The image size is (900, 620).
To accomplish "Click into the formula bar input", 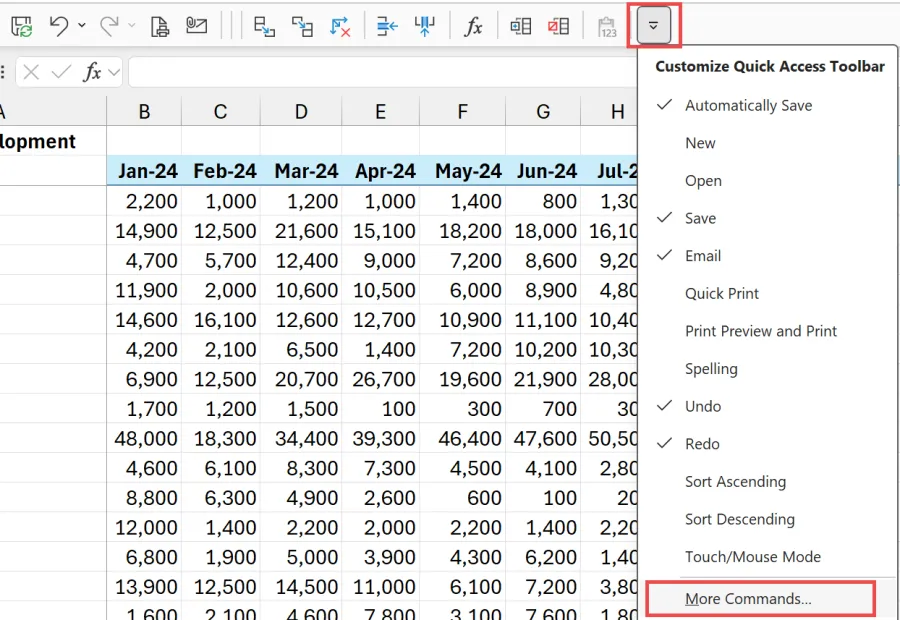I will [380, 72].
